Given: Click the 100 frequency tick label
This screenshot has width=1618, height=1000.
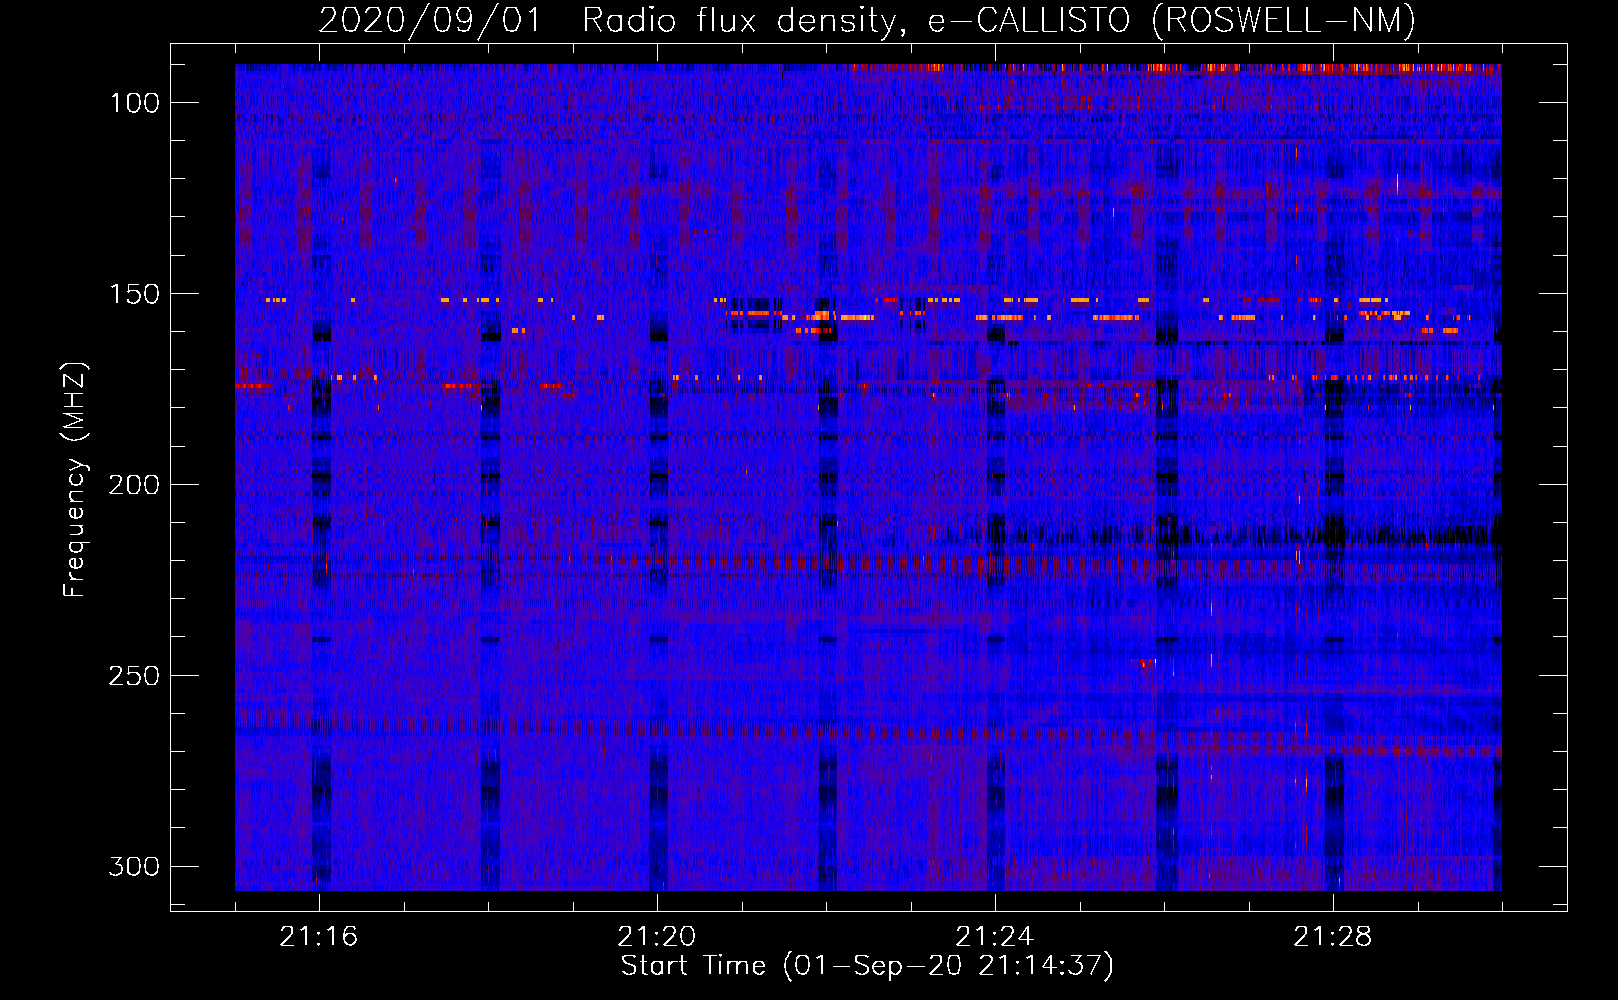Looking at the screenshot, I should click(x=135, y=103).
